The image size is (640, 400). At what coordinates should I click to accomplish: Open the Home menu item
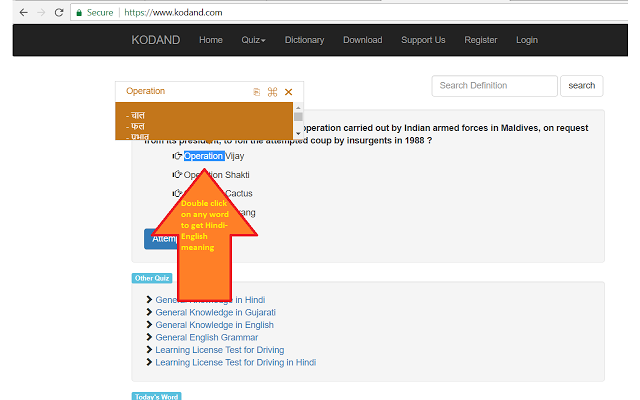tap(211, 40)
